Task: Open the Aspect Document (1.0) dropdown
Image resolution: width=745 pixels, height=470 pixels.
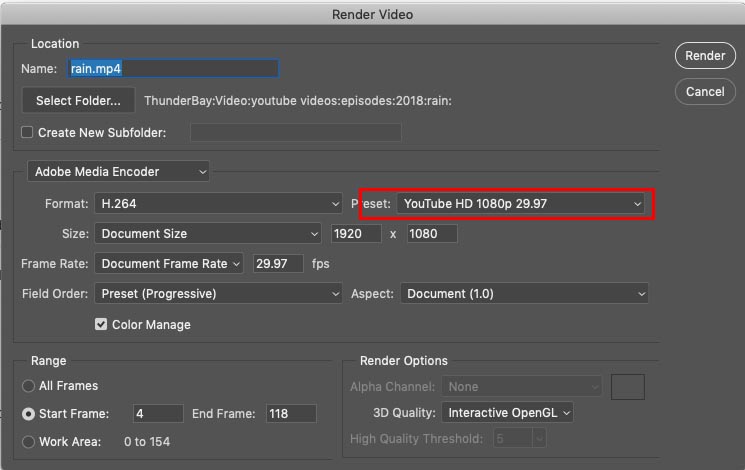Action: point(525,294)
